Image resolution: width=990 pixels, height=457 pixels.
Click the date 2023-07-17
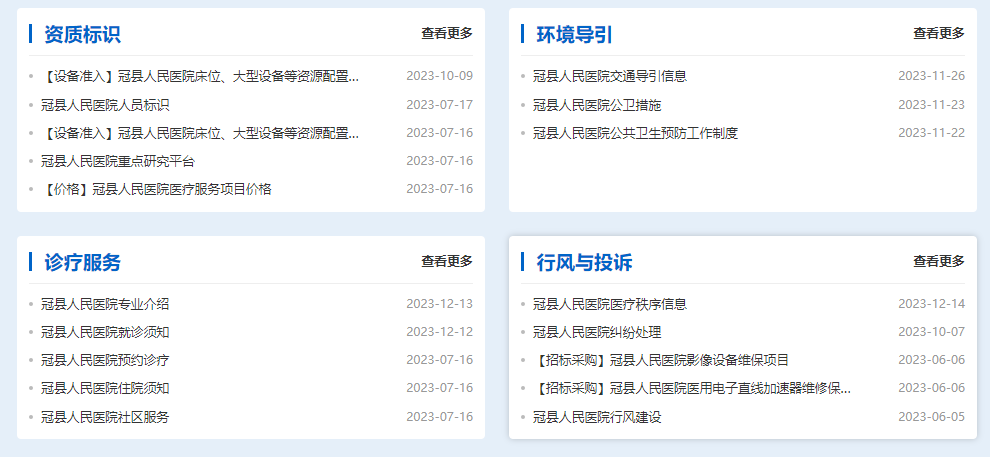[439, 105]
